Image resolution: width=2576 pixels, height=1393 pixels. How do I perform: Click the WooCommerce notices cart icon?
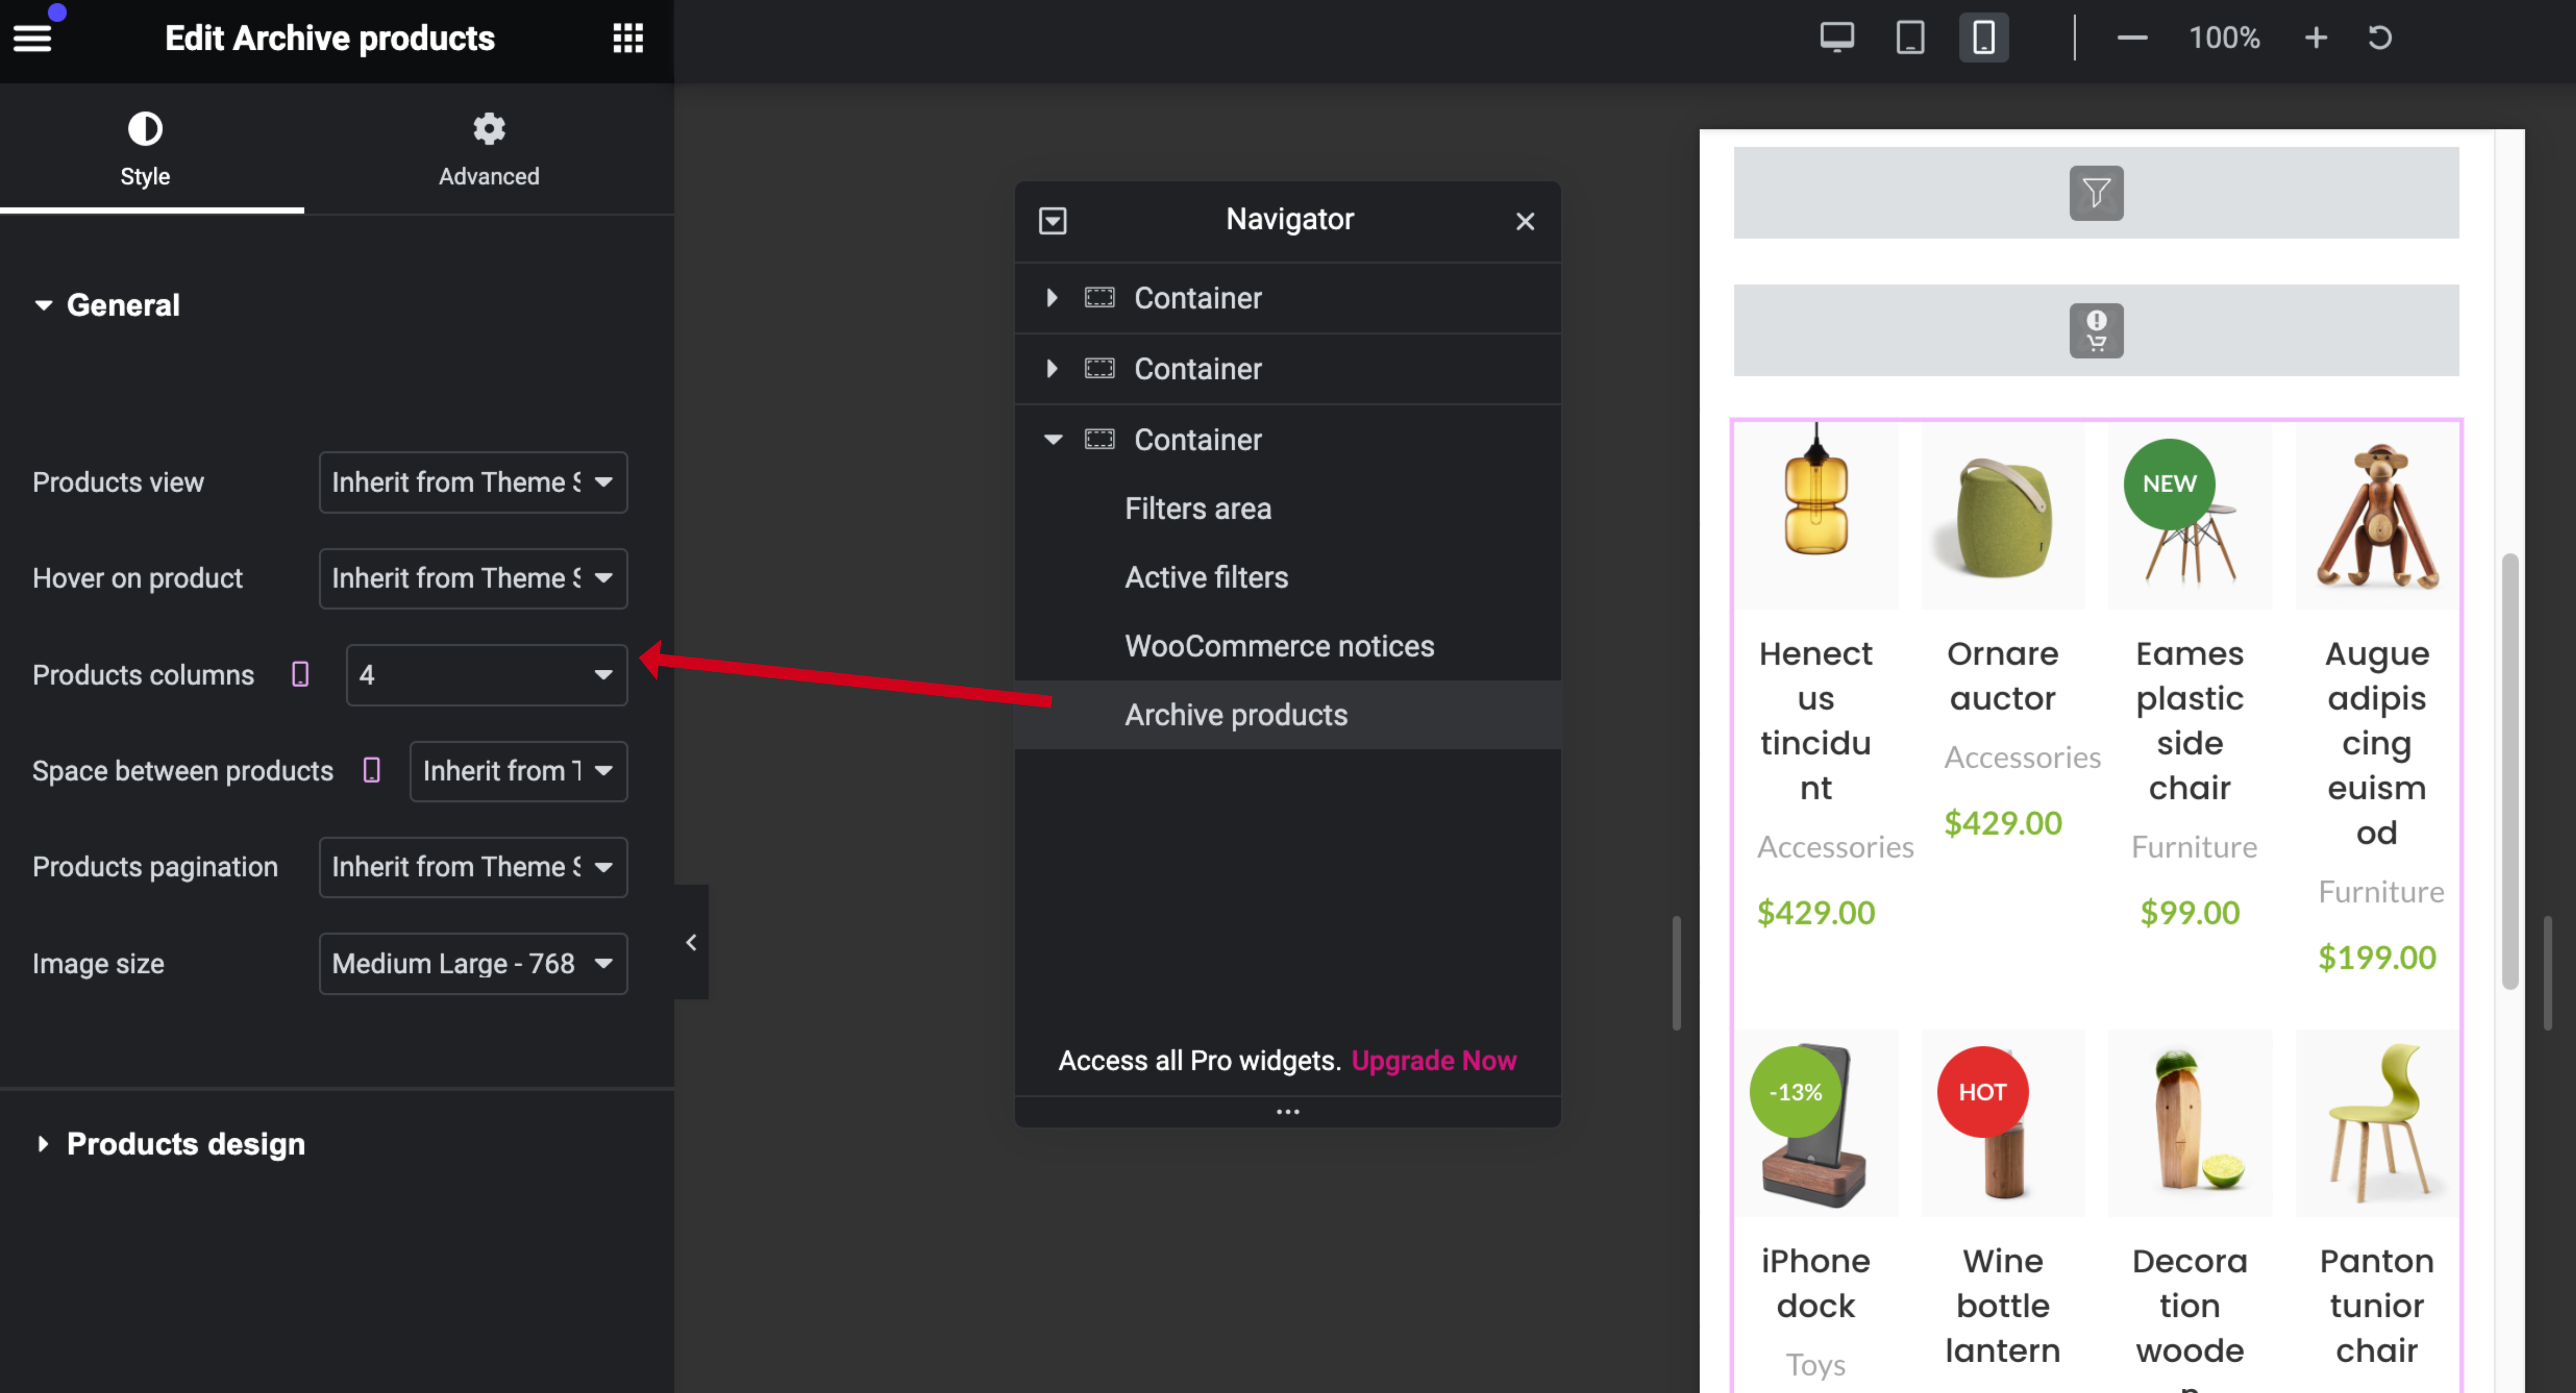pyautogui.click(x=2096, y=331)
